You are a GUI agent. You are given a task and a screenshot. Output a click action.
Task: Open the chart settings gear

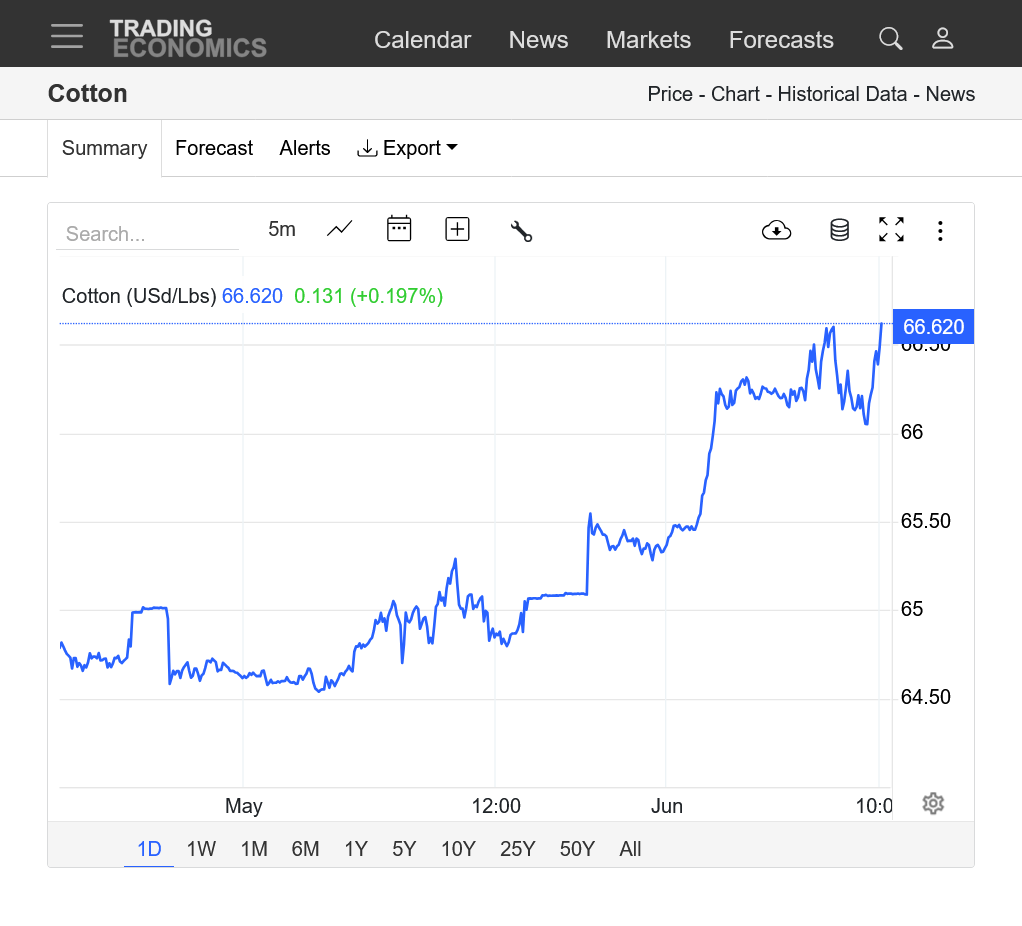pyautogui.click(x=933, y=803)
